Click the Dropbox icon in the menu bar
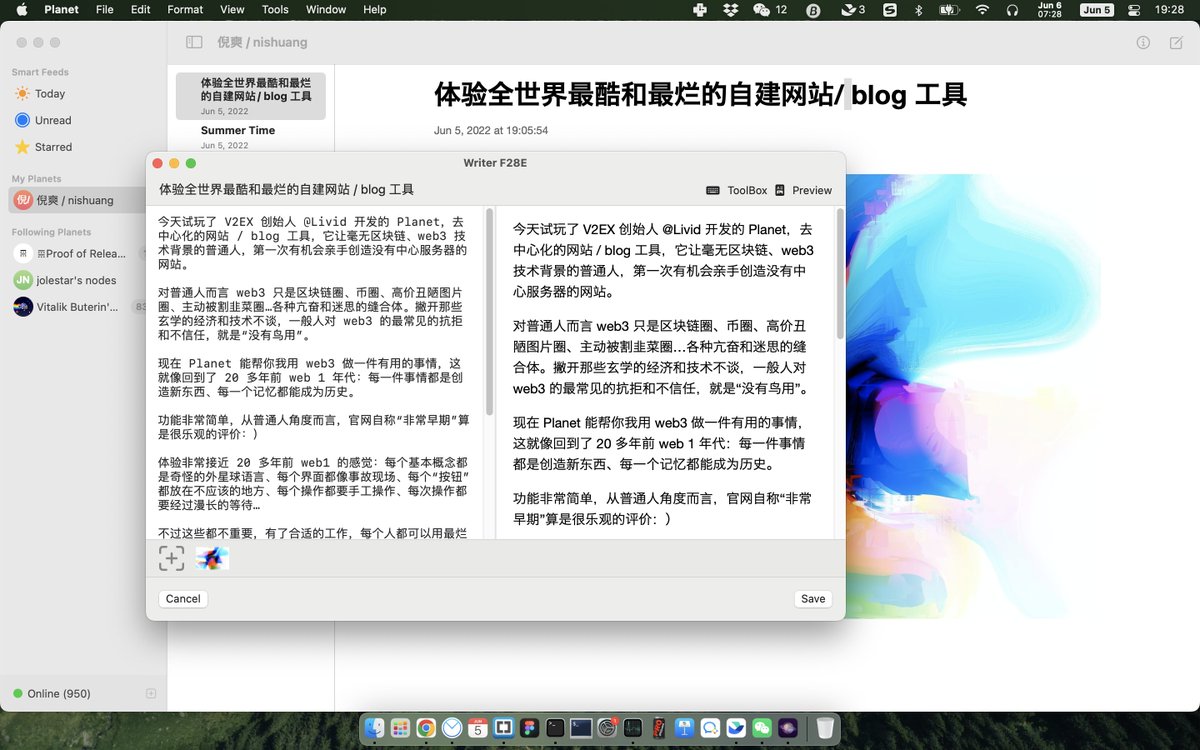The height and width of the screenshot is (750, 1200). tap(731, 10)
